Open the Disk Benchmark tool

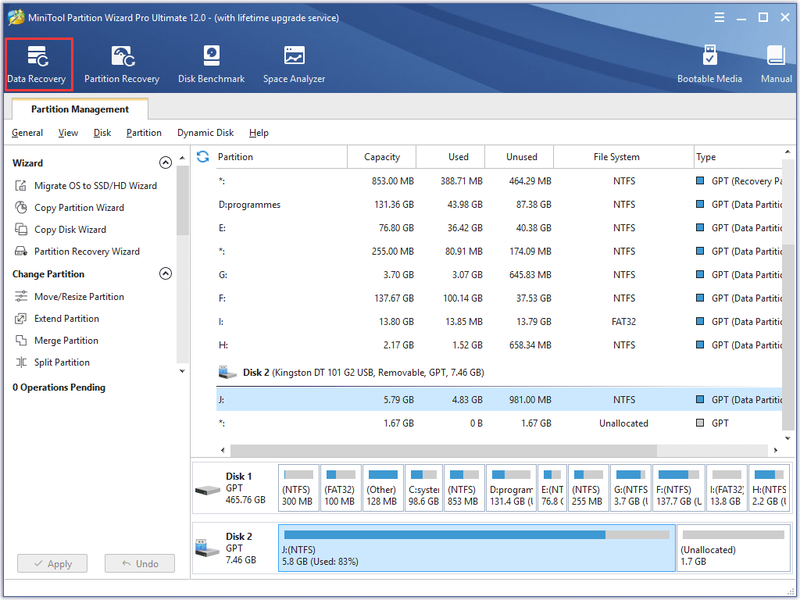211,64
